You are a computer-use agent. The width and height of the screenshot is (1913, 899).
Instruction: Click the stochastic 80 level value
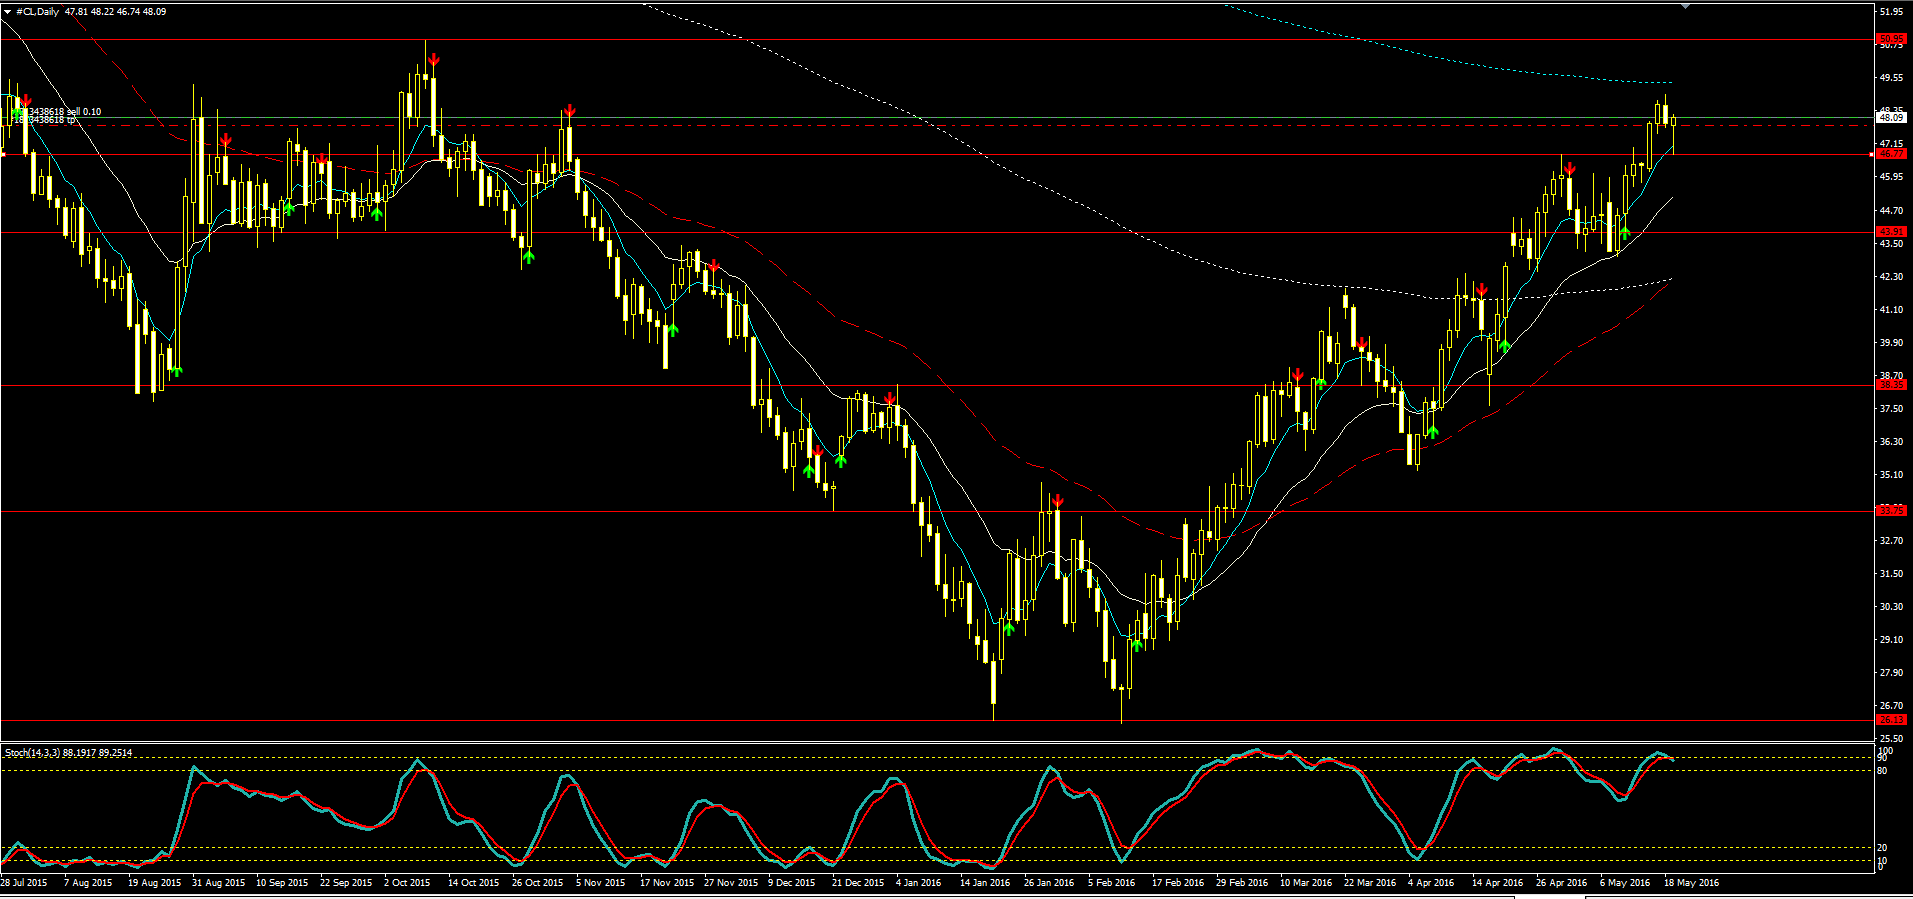(x=1883, y=771)
